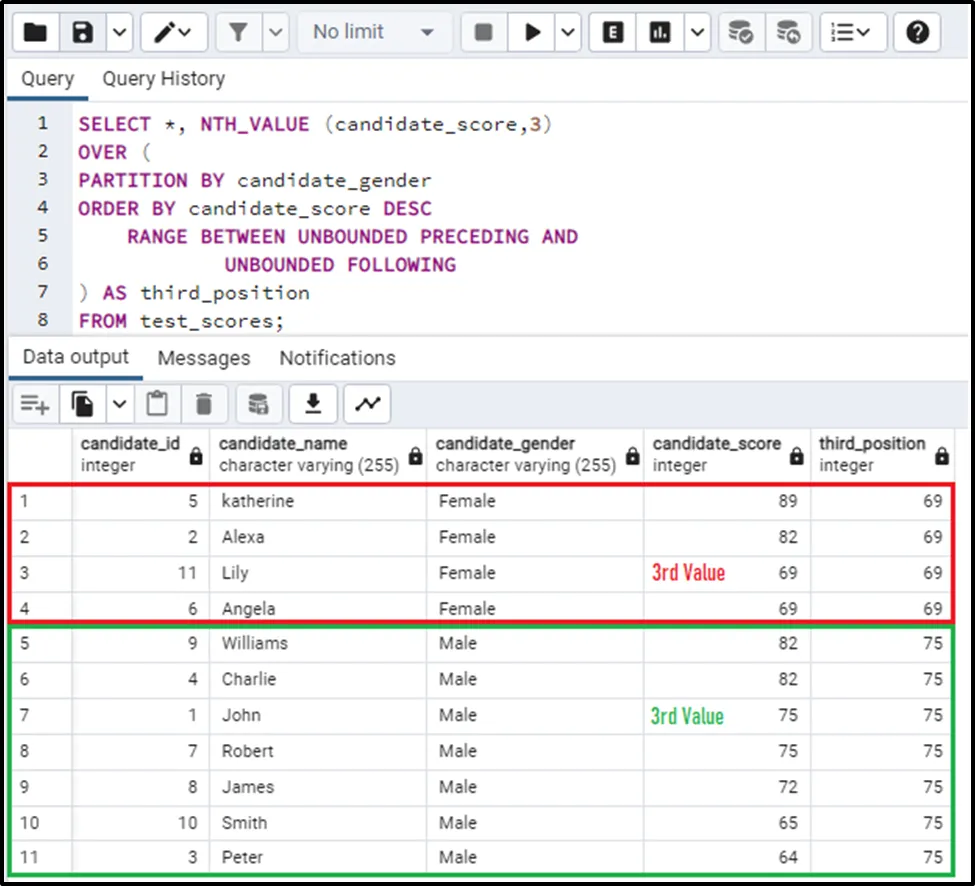Expand the Edit pencil dropdown
975x886 pixels.
(174, 33)
